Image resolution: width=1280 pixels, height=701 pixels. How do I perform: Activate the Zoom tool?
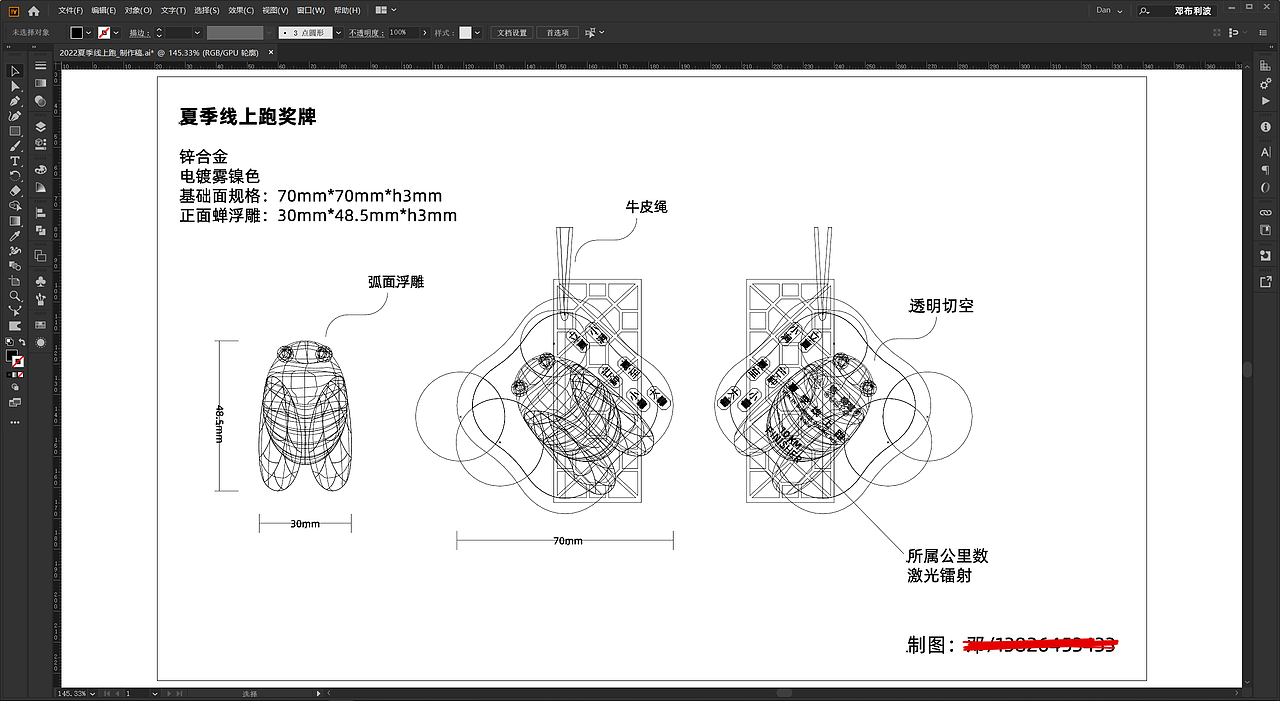(x=14, y=296)
